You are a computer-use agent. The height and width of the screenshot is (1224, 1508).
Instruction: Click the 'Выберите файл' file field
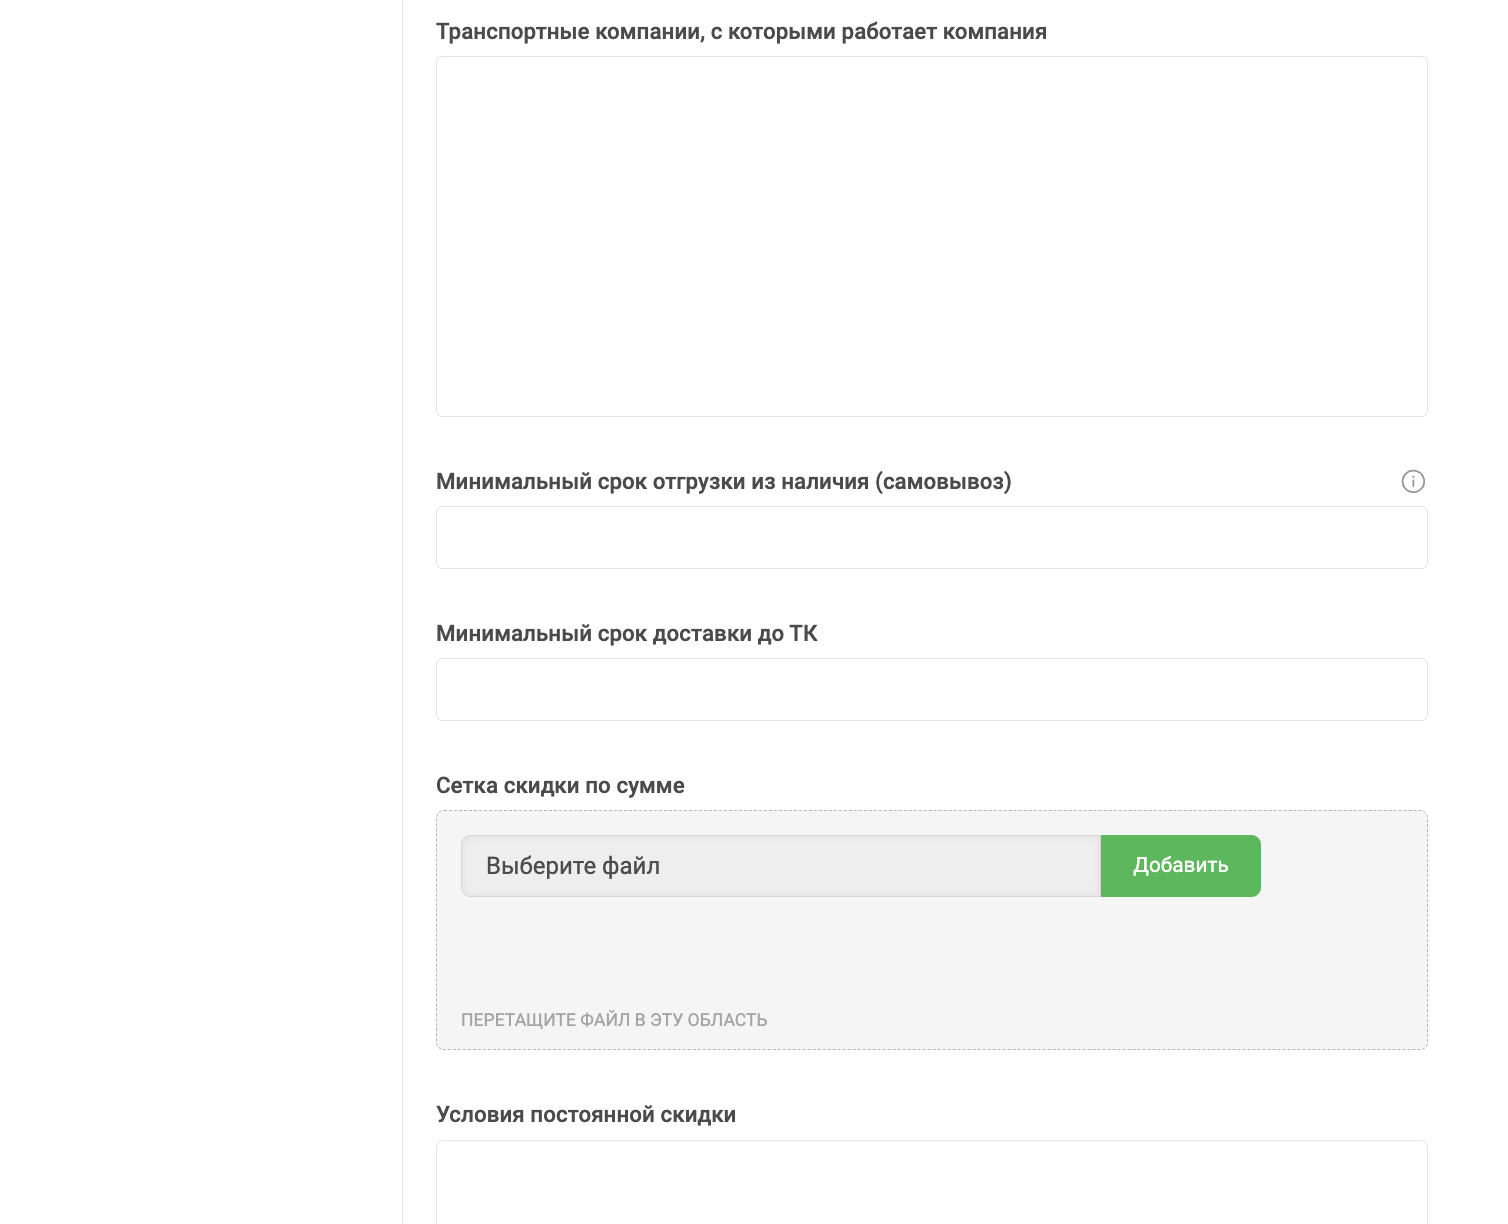pyautogui.click(x=780, y=866)
